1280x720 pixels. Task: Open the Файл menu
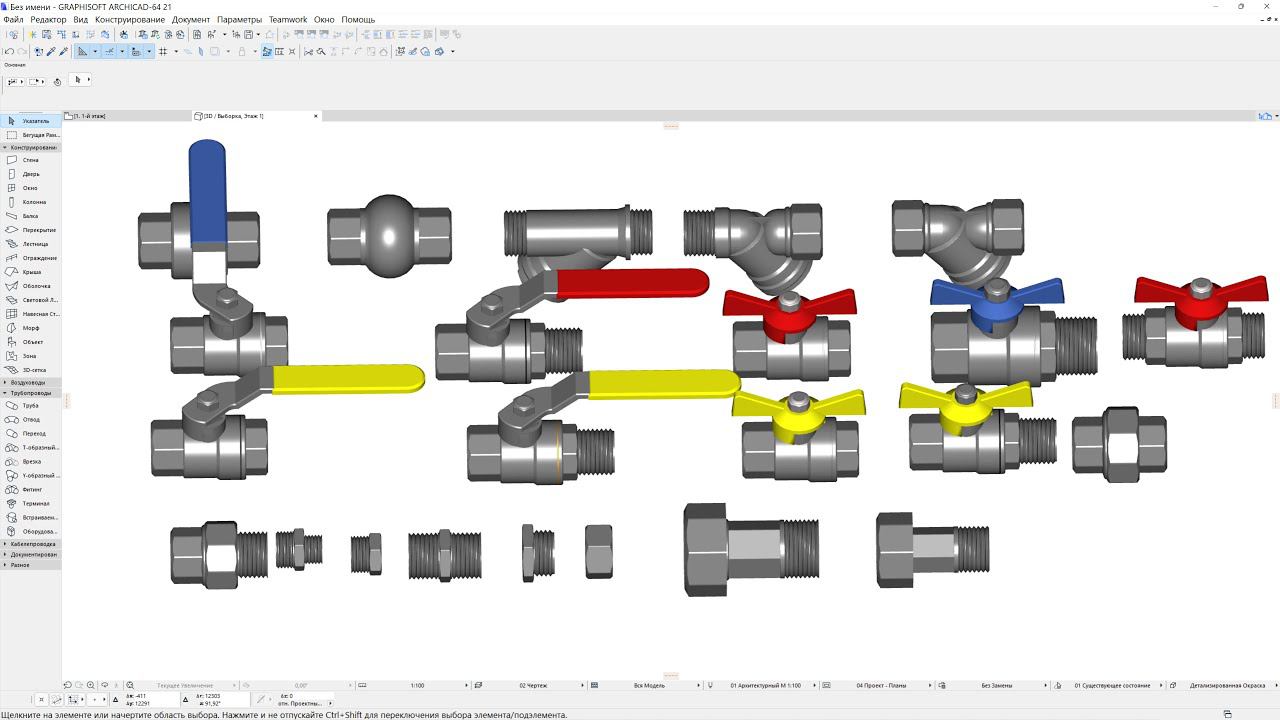(13, 20)
